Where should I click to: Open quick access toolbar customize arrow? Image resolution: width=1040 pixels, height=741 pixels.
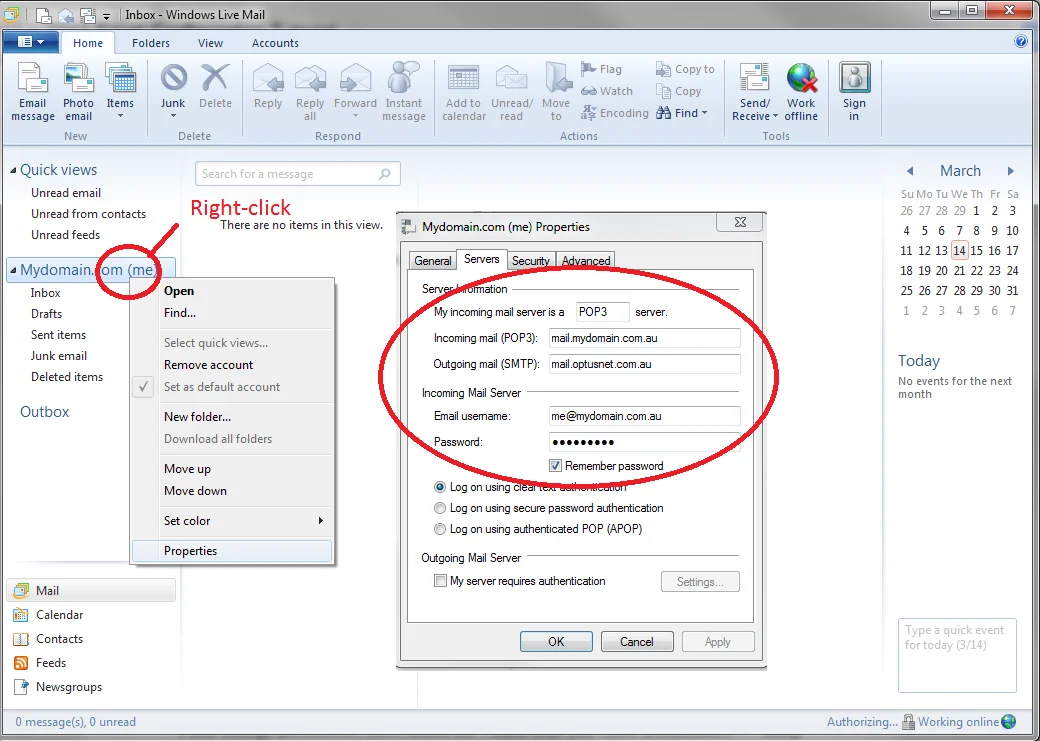(107, 15)
